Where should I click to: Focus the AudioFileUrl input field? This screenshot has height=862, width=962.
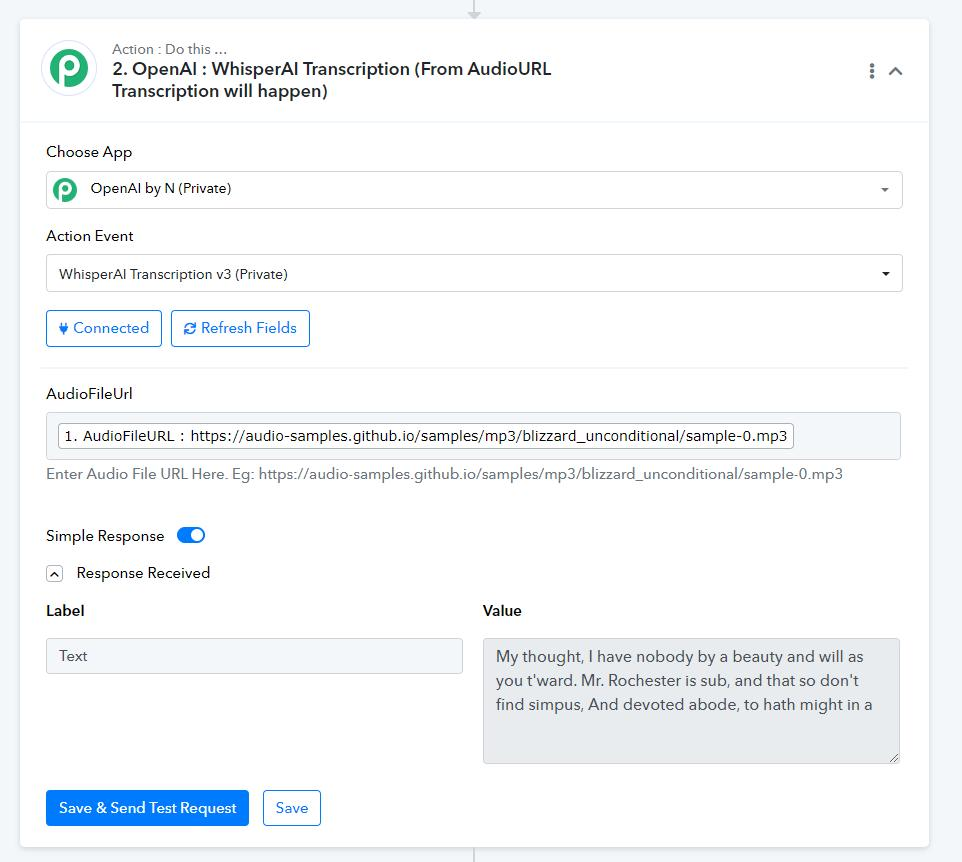coord(473,436)
